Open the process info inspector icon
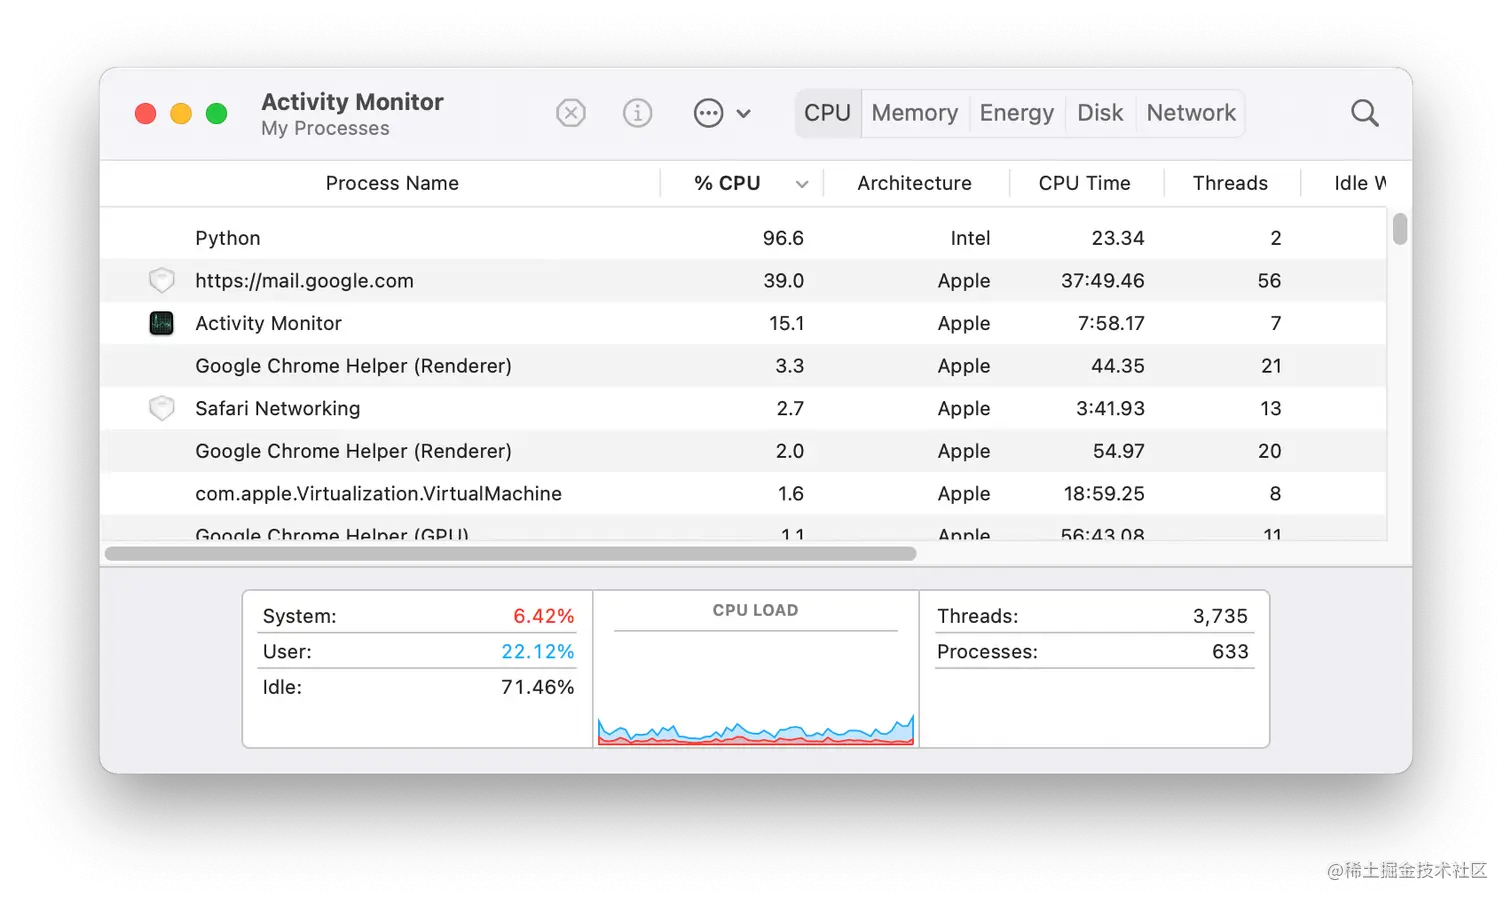Screen dimensions: 1512x905 tap(637, 113)
